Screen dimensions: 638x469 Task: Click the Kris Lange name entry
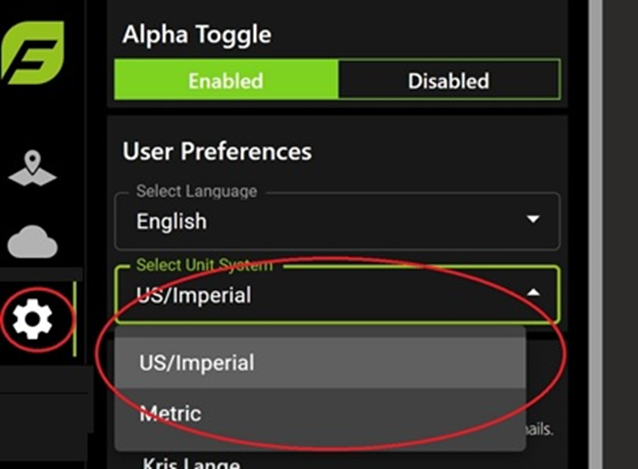click(x=191, y=463)
